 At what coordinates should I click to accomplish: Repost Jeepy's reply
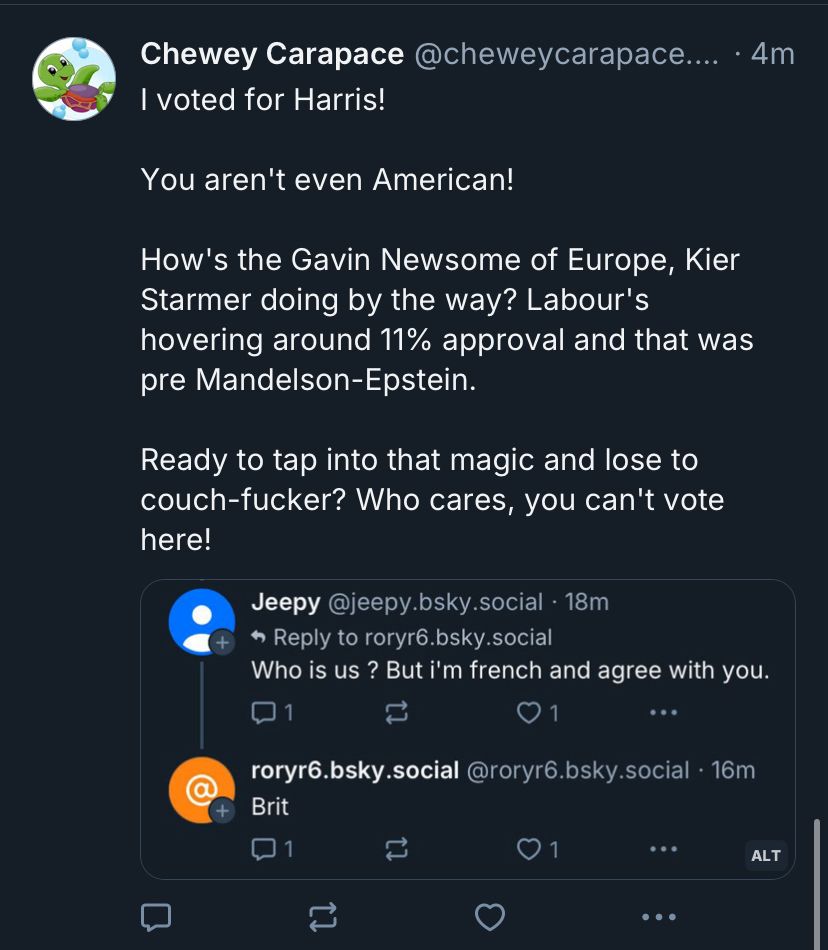[396, 712]
